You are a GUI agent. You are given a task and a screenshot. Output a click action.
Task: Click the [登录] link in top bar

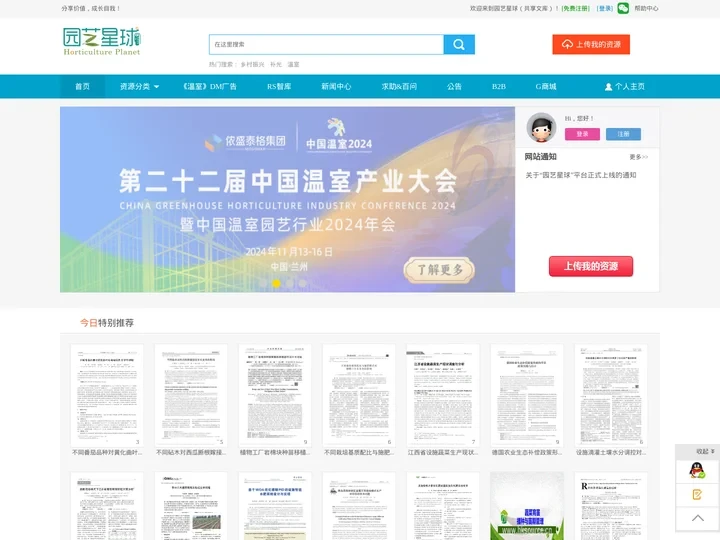click(605, 8)
